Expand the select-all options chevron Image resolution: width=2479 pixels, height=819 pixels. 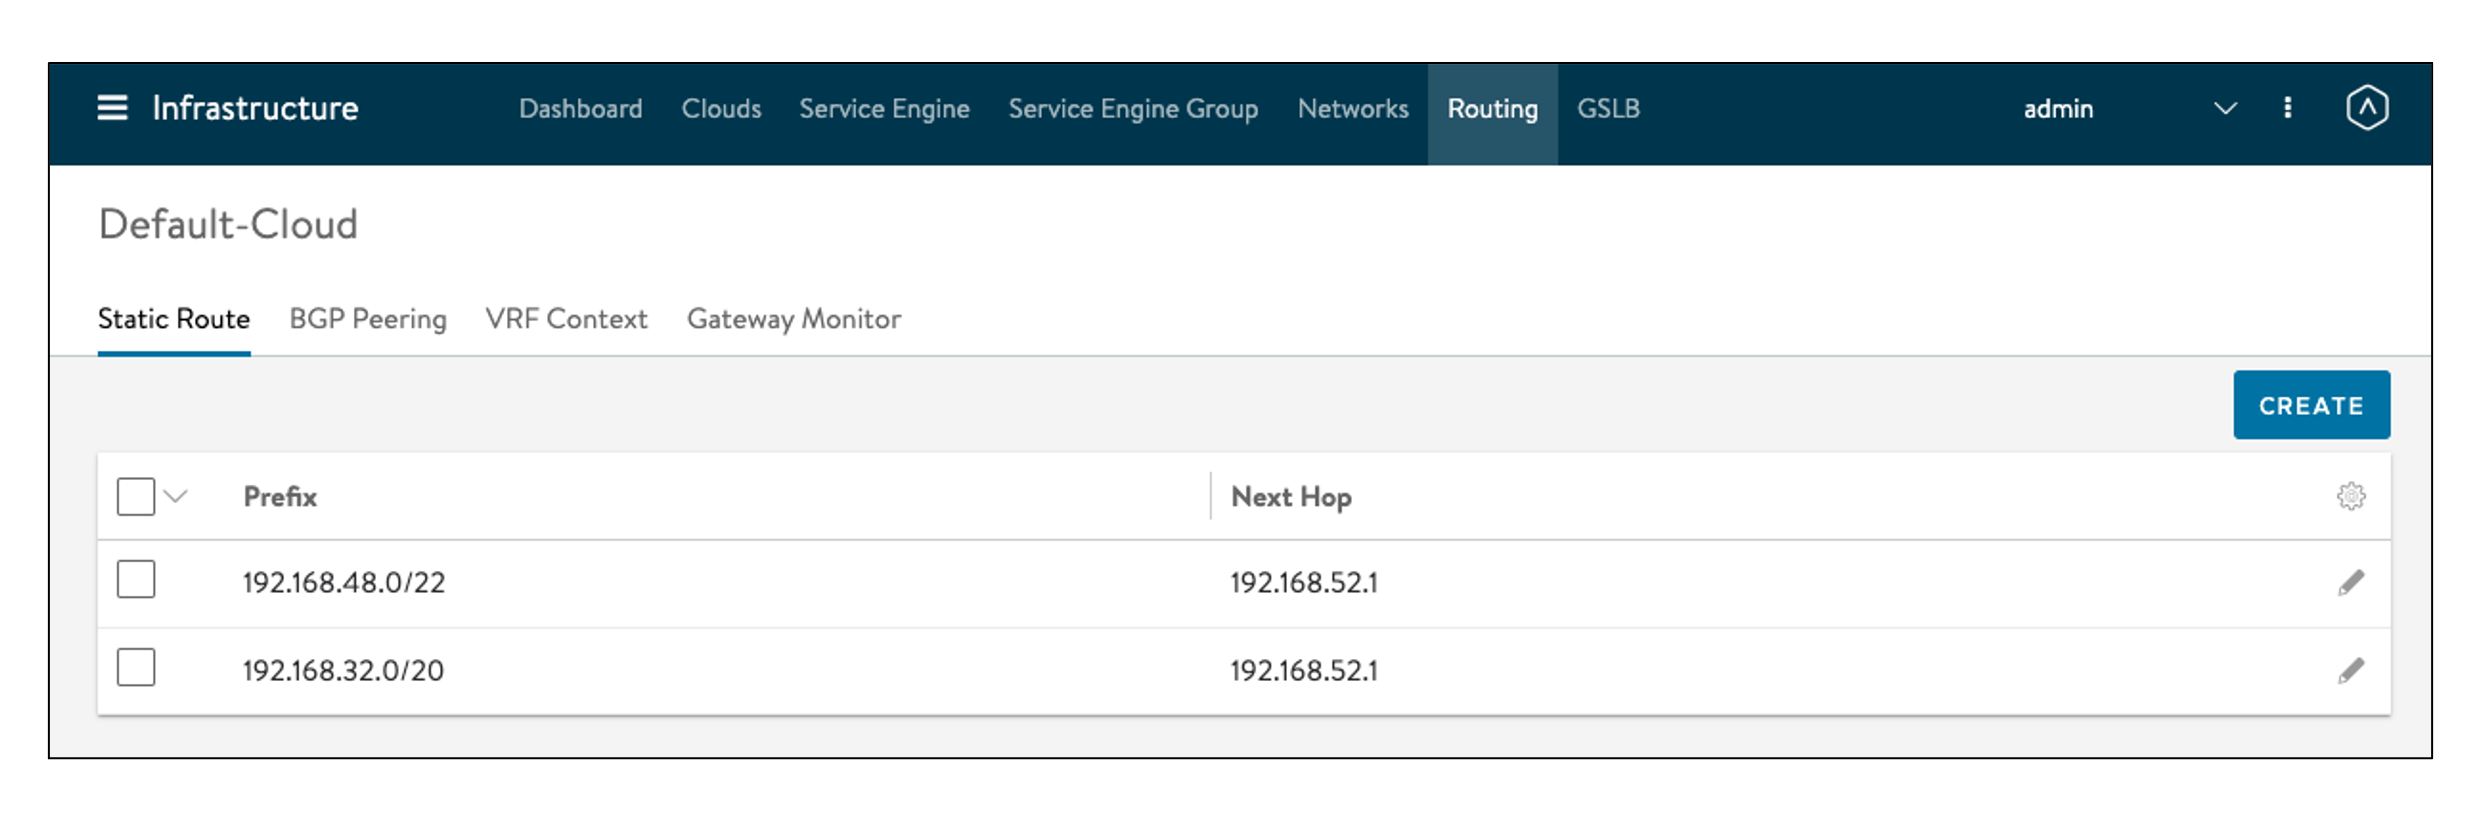coord(176,496)
